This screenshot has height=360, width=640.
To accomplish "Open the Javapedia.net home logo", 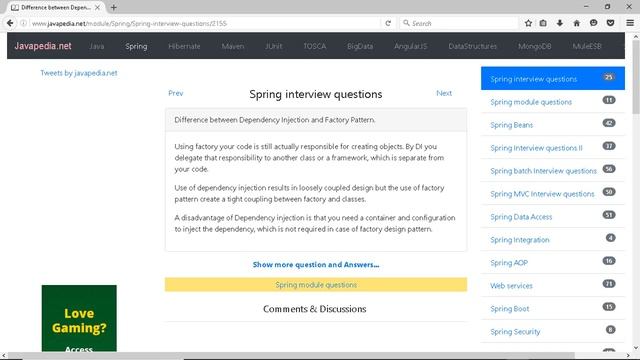I will coord(43,46).
